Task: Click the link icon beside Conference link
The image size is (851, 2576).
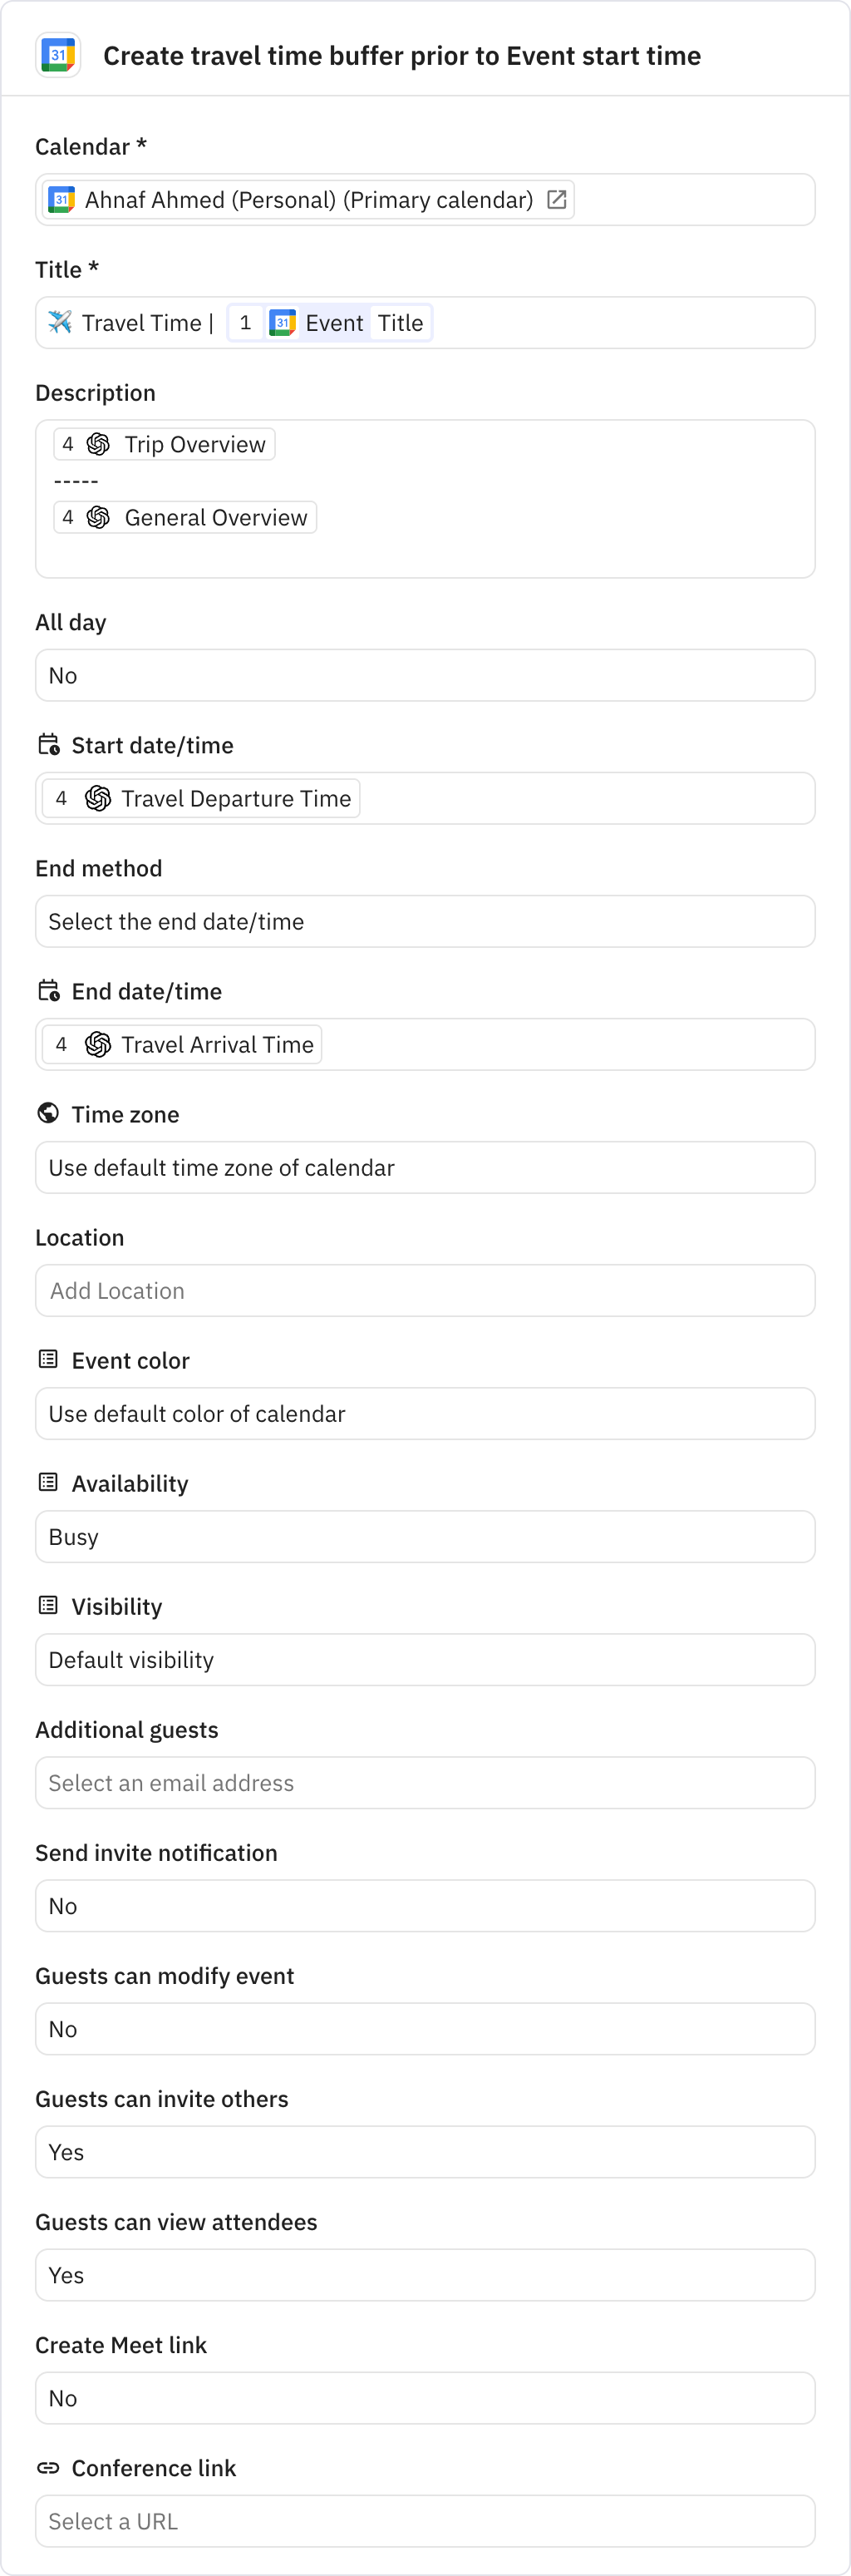Action: click(x=47, y=2467)
